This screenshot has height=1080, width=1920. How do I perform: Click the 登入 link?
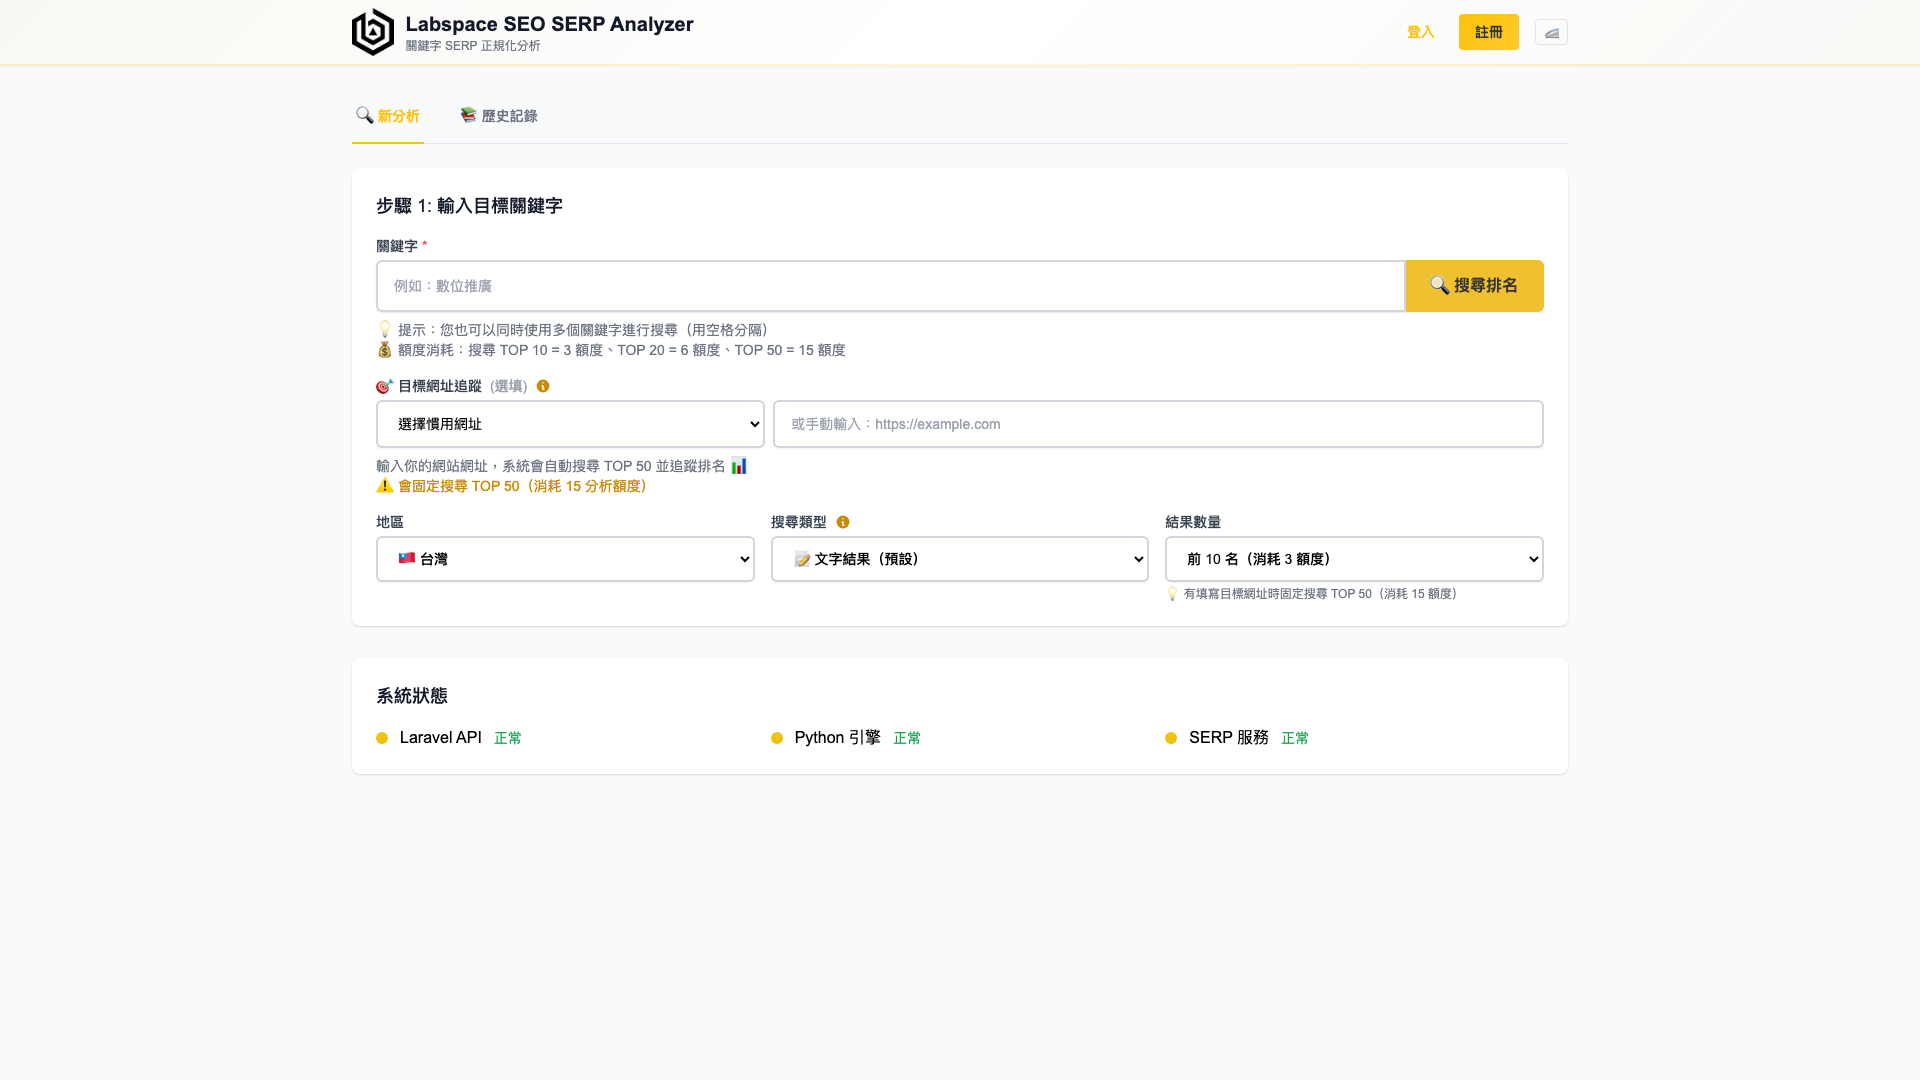[1420, 31]
